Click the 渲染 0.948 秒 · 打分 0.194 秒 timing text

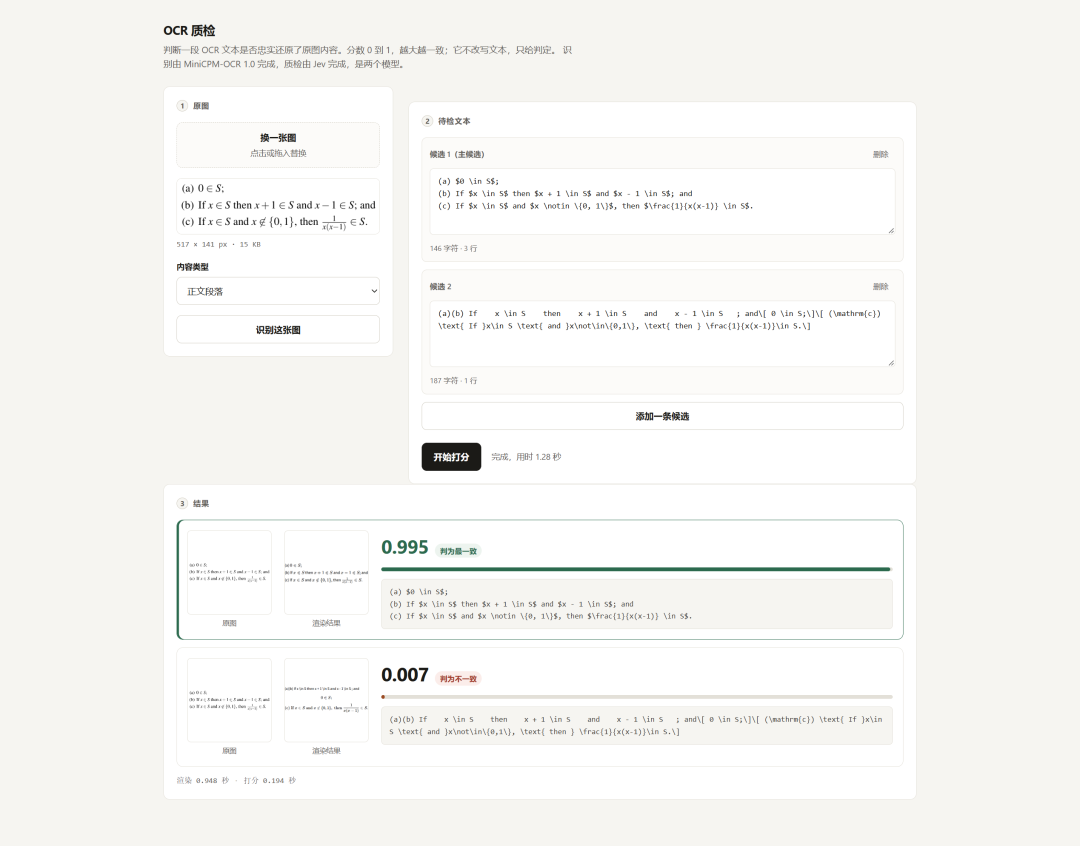click(x=236, y=781)
